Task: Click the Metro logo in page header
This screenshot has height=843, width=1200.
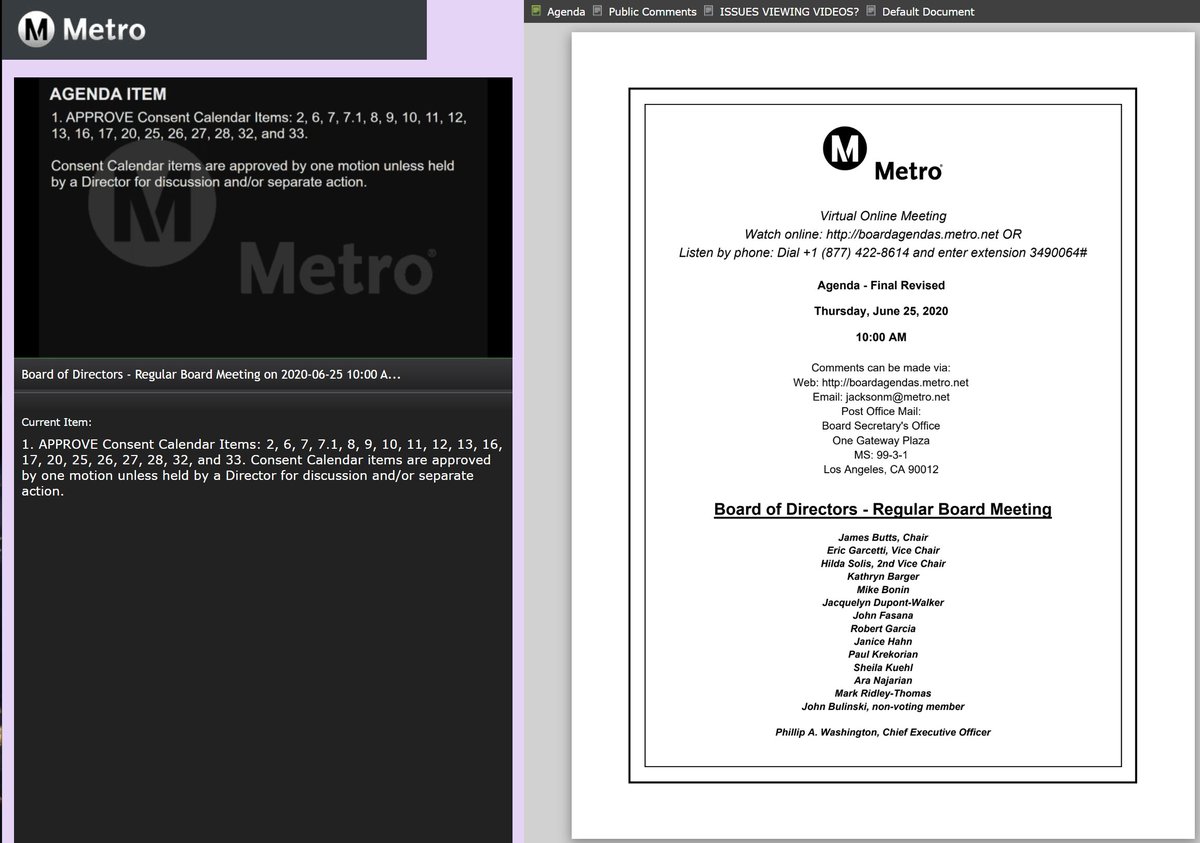Action: [82, 28]
